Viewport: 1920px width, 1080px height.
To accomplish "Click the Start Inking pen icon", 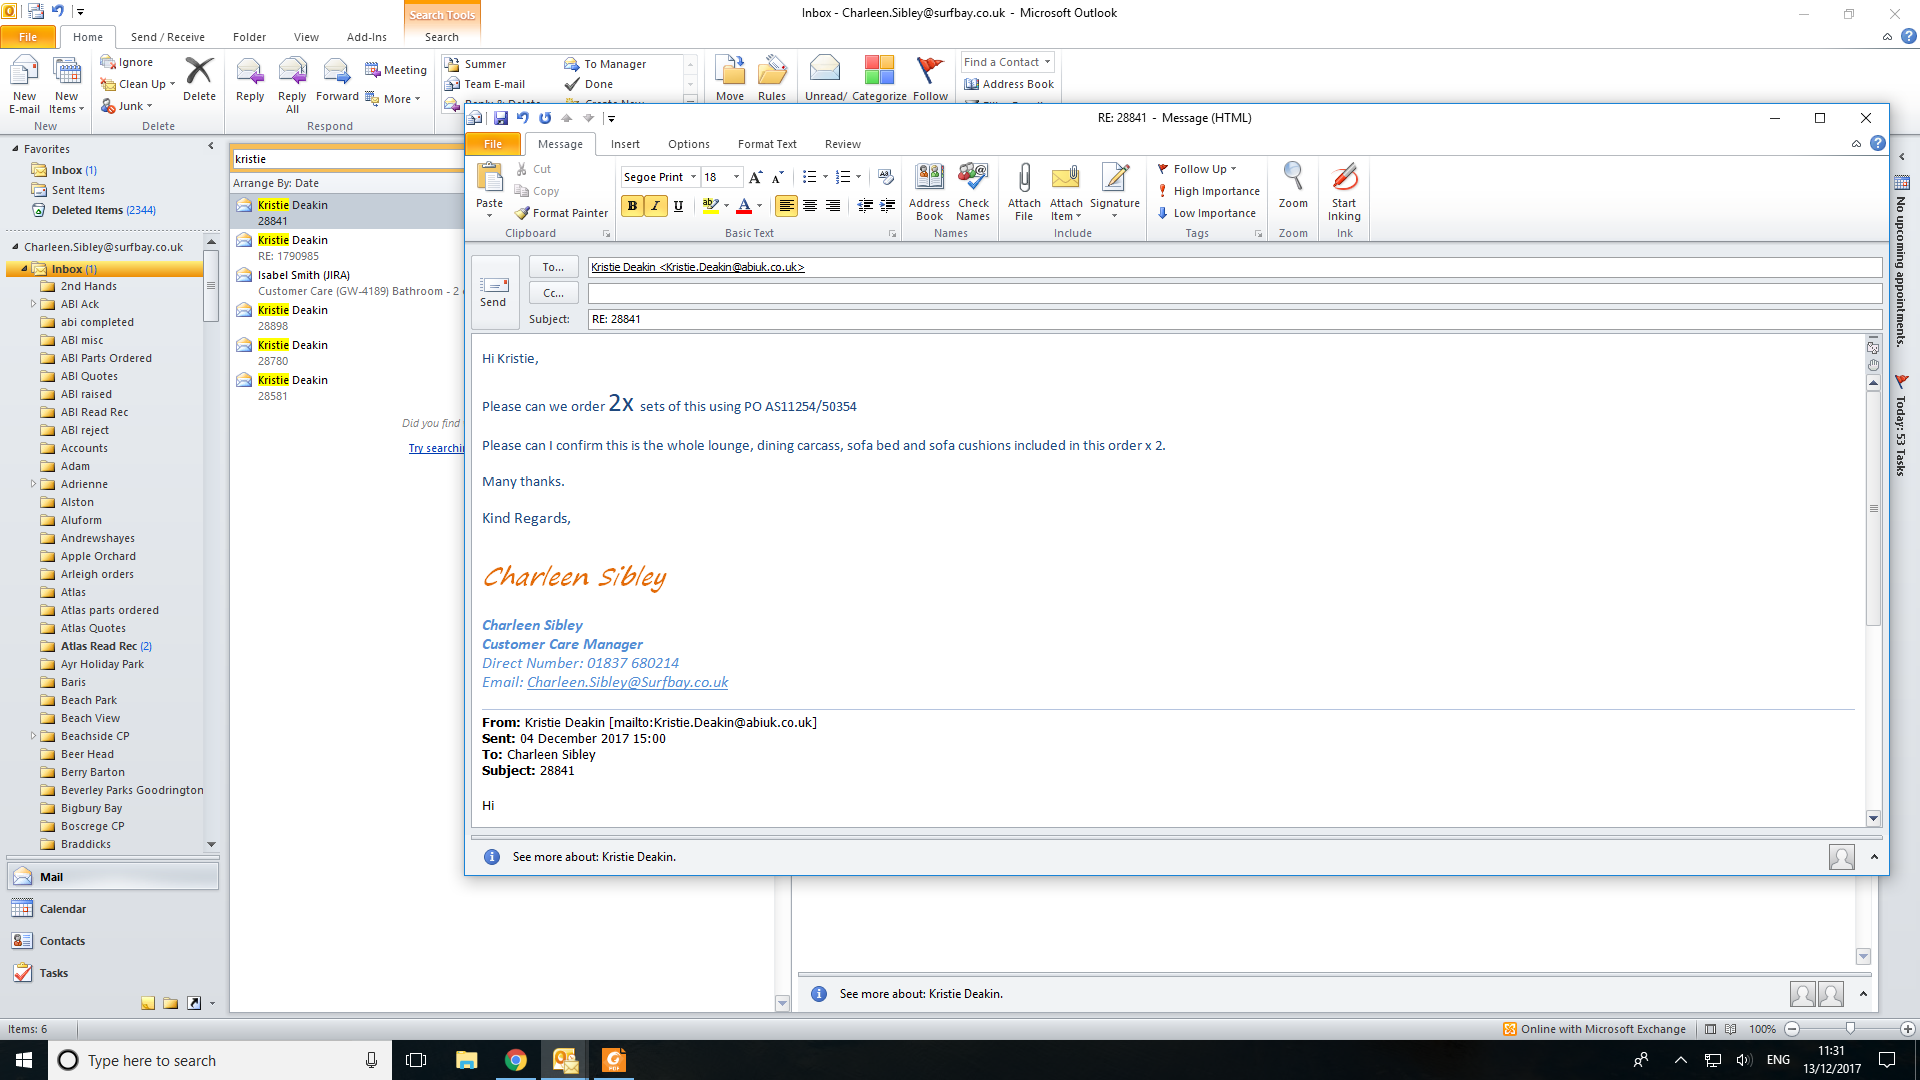I will tap(1344, 190).
